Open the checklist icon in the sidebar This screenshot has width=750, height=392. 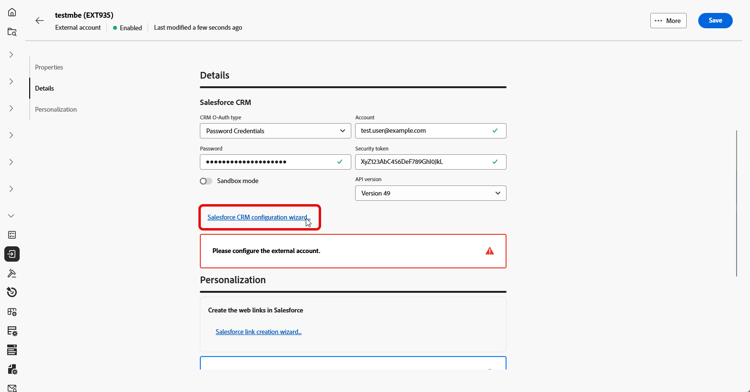[12, 235]
